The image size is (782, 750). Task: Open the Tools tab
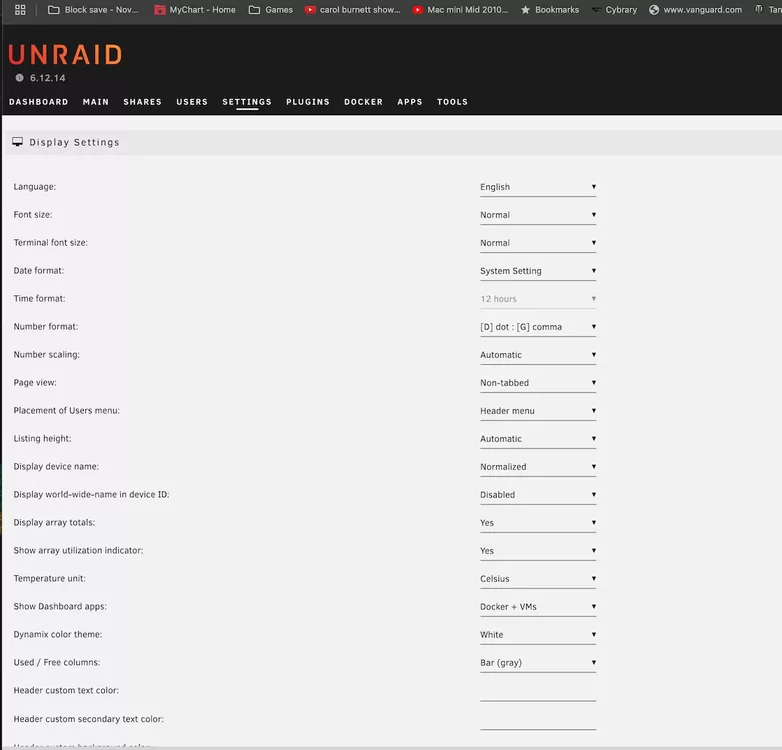coord(452,102)
